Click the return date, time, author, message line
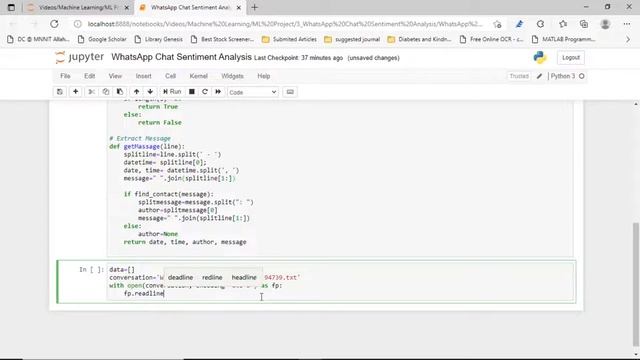Viewport: 640px width, 360px height. point(185,242)
